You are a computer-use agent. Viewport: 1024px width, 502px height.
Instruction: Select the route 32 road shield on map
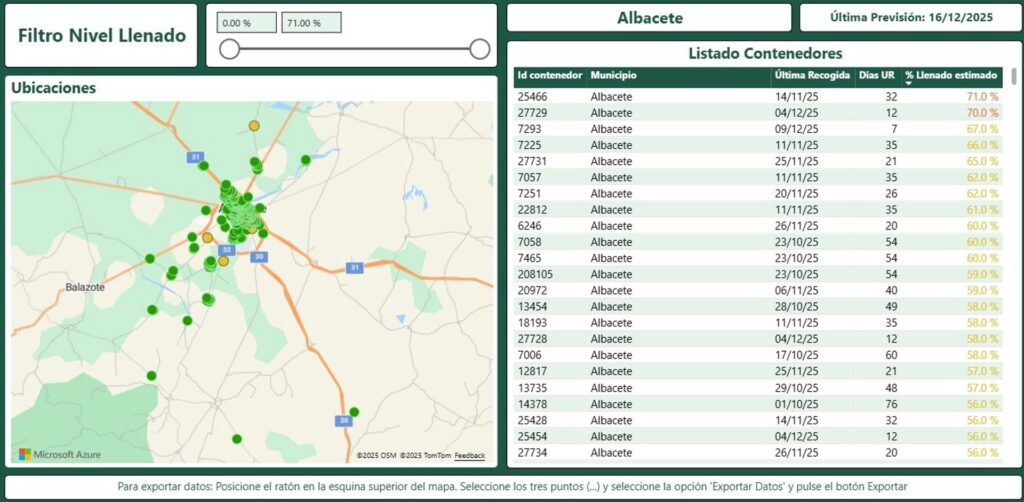(227, 249)
